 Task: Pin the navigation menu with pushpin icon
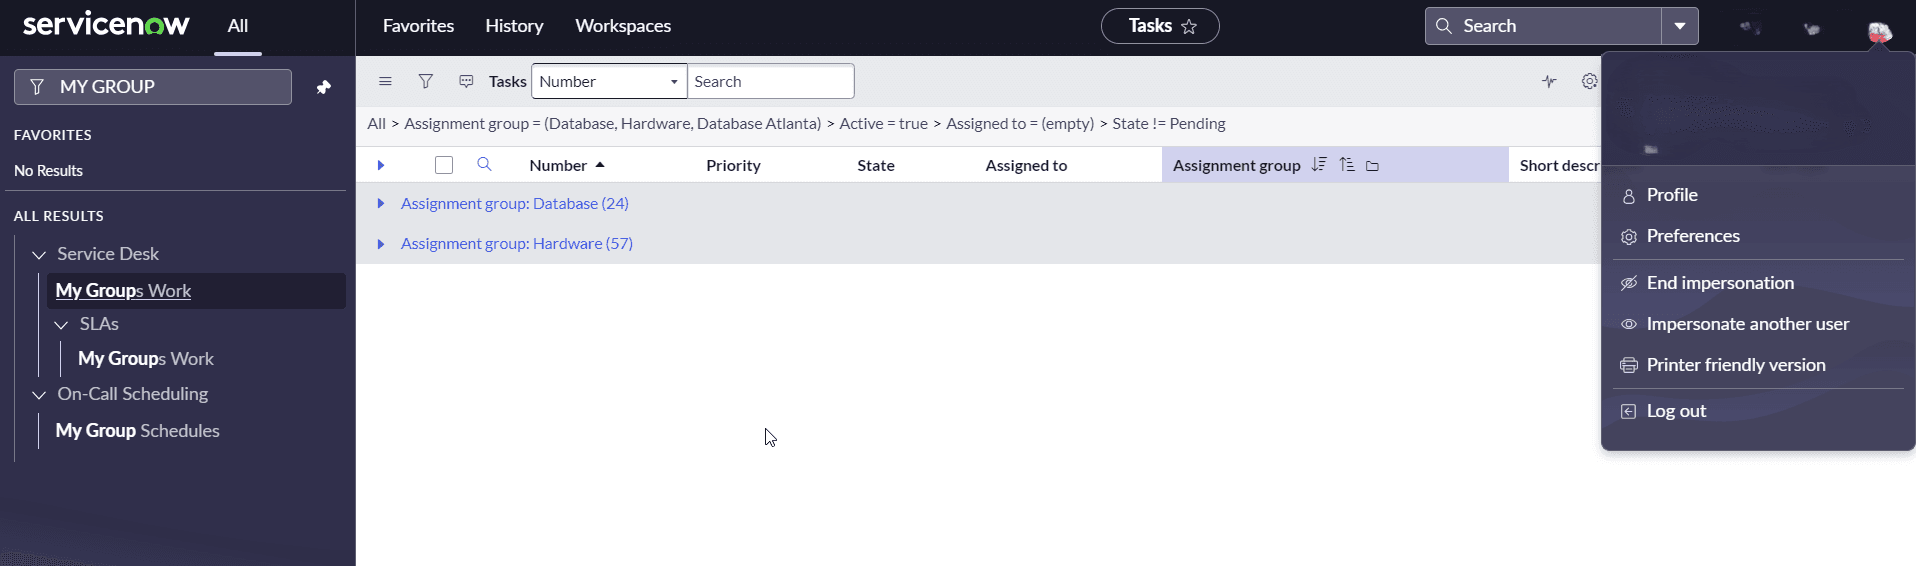(x=324, y=88)
